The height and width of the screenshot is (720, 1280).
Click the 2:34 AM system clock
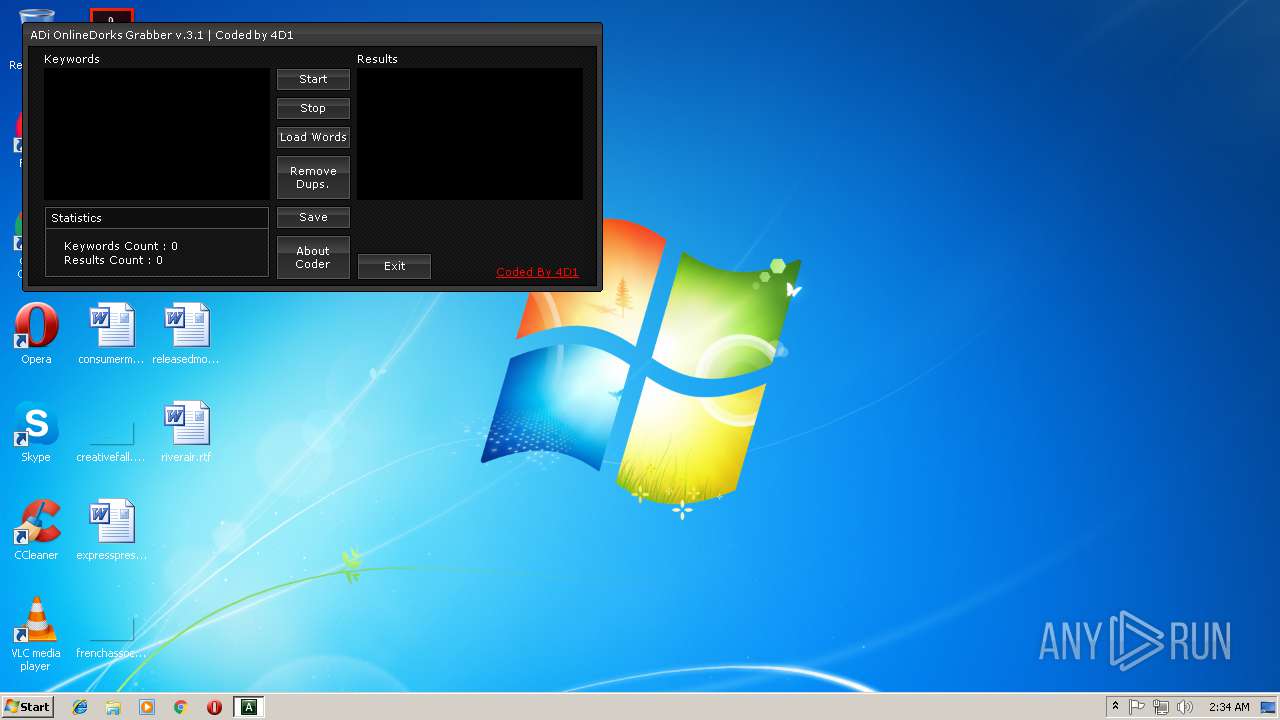[x=1229, y=707]
